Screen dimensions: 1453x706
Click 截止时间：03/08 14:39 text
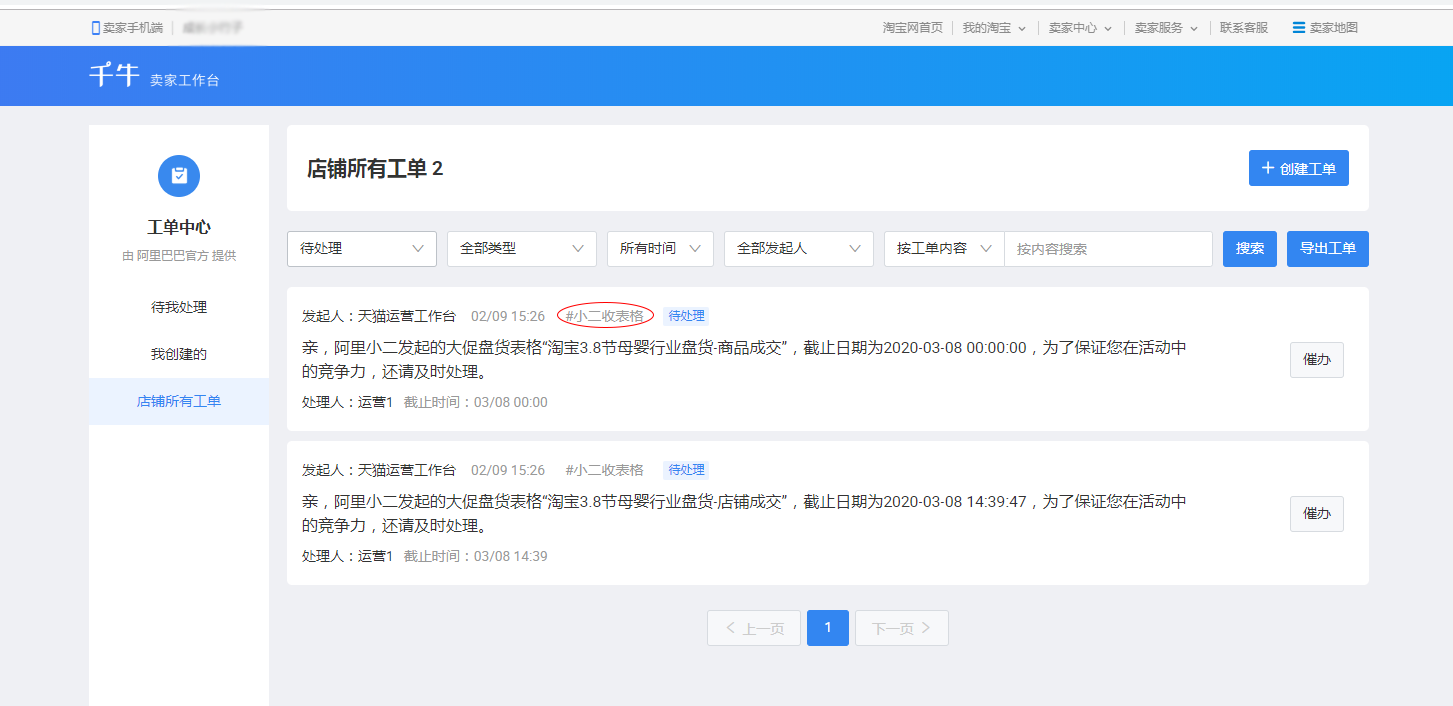point(476,556)
